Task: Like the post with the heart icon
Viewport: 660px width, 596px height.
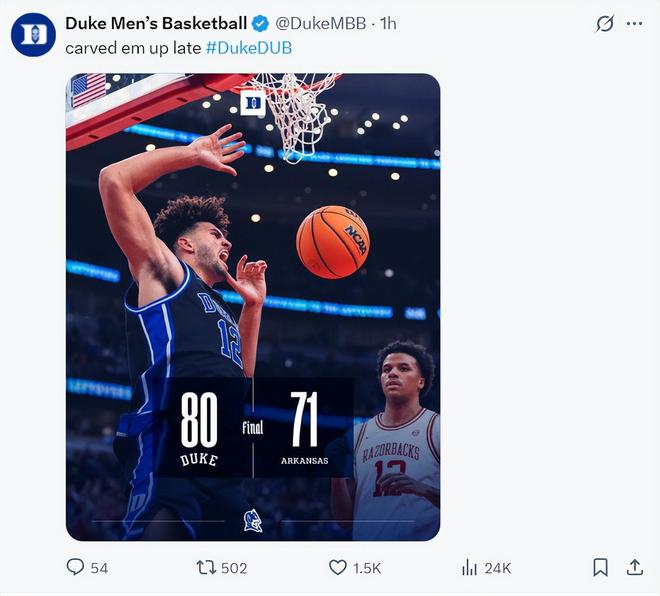Action: pyautogui.click(x=338, y=567)
